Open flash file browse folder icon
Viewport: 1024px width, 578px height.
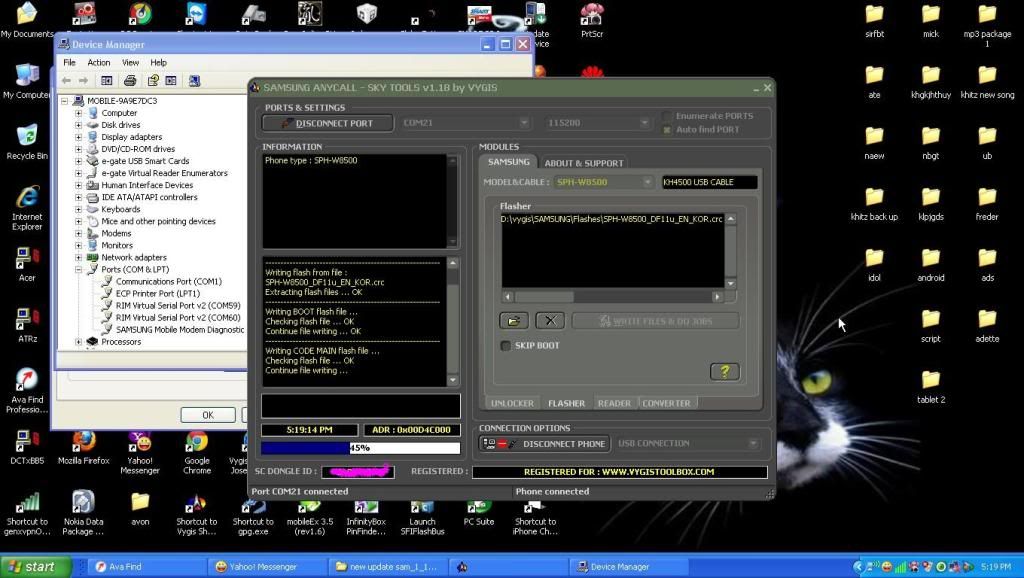point(514,321)
